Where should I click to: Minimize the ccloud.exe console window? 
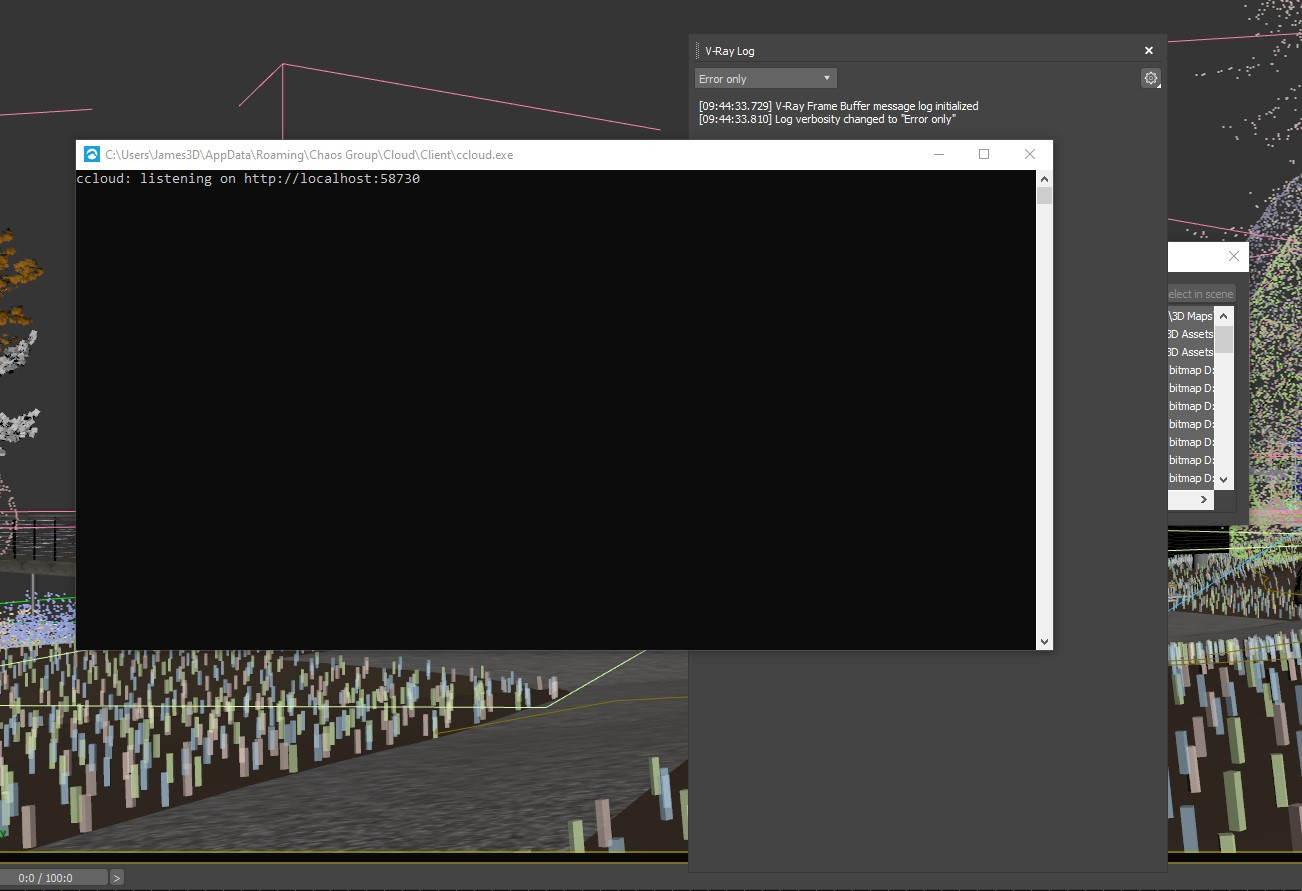(938, 154)
